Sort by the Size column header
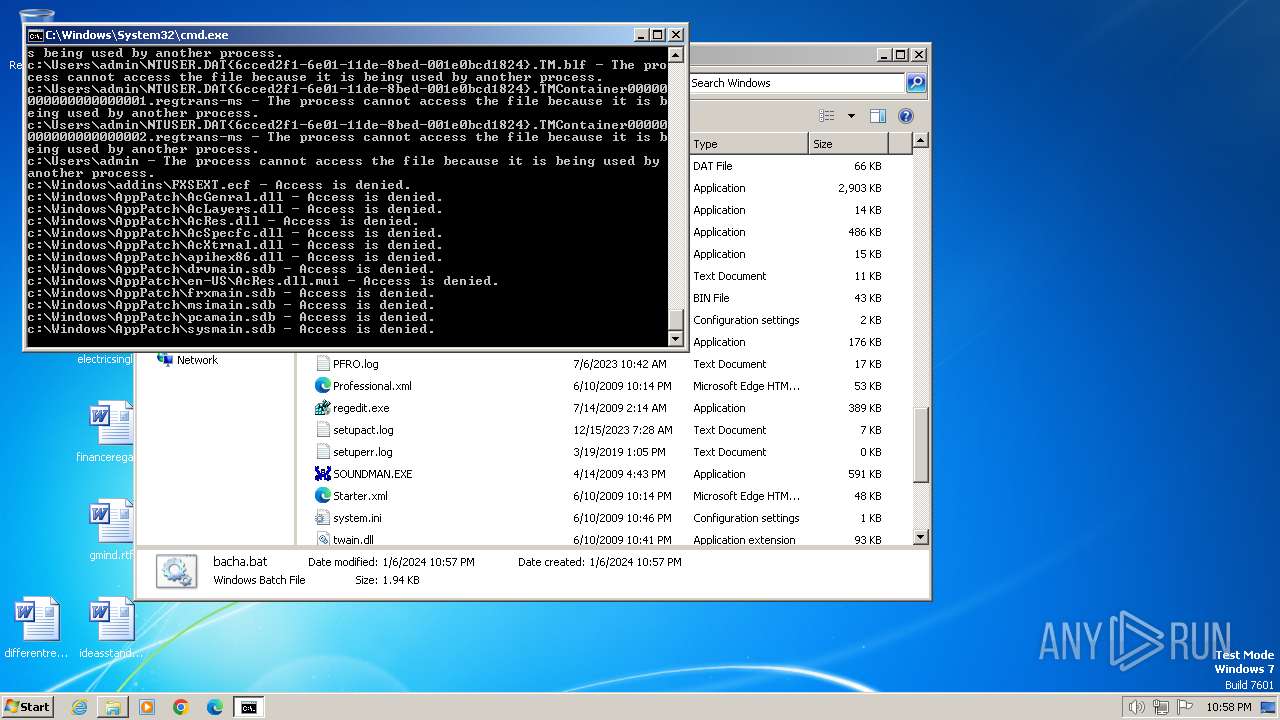The height and width of the screenshot is (720, 1280). click(x=848, y=144)
